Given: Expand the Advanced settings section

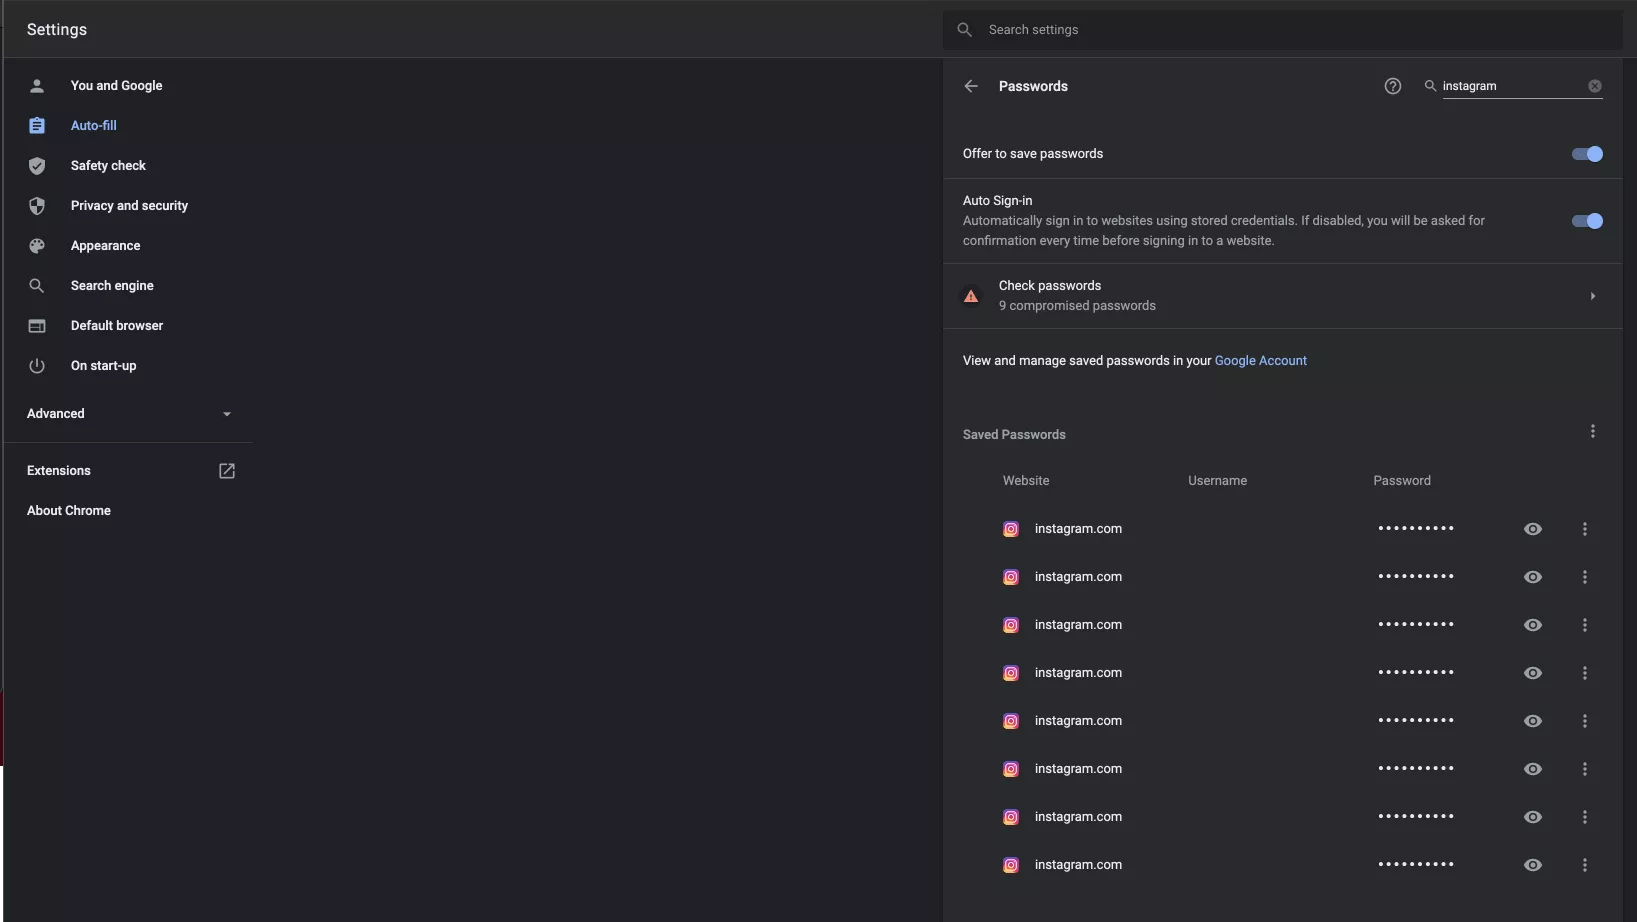Looking at the screenshot, I should pyautogui.click(x=129, y=414).
